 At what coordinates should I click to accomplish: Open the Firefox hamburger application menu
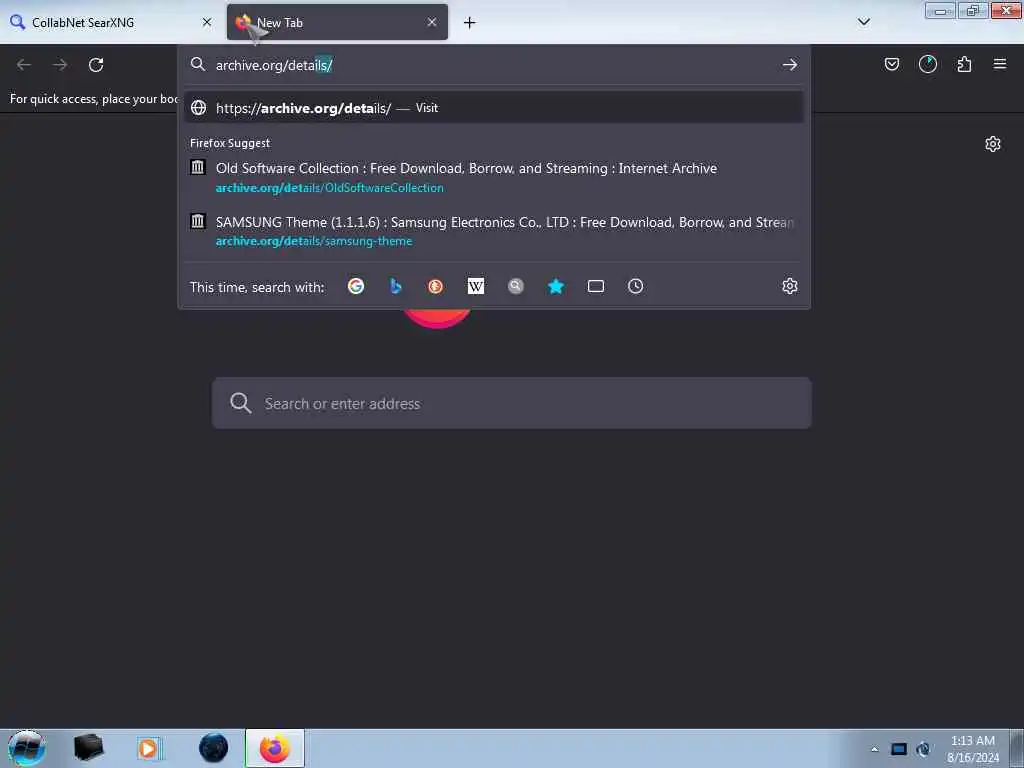click(x=1000, y=64)
